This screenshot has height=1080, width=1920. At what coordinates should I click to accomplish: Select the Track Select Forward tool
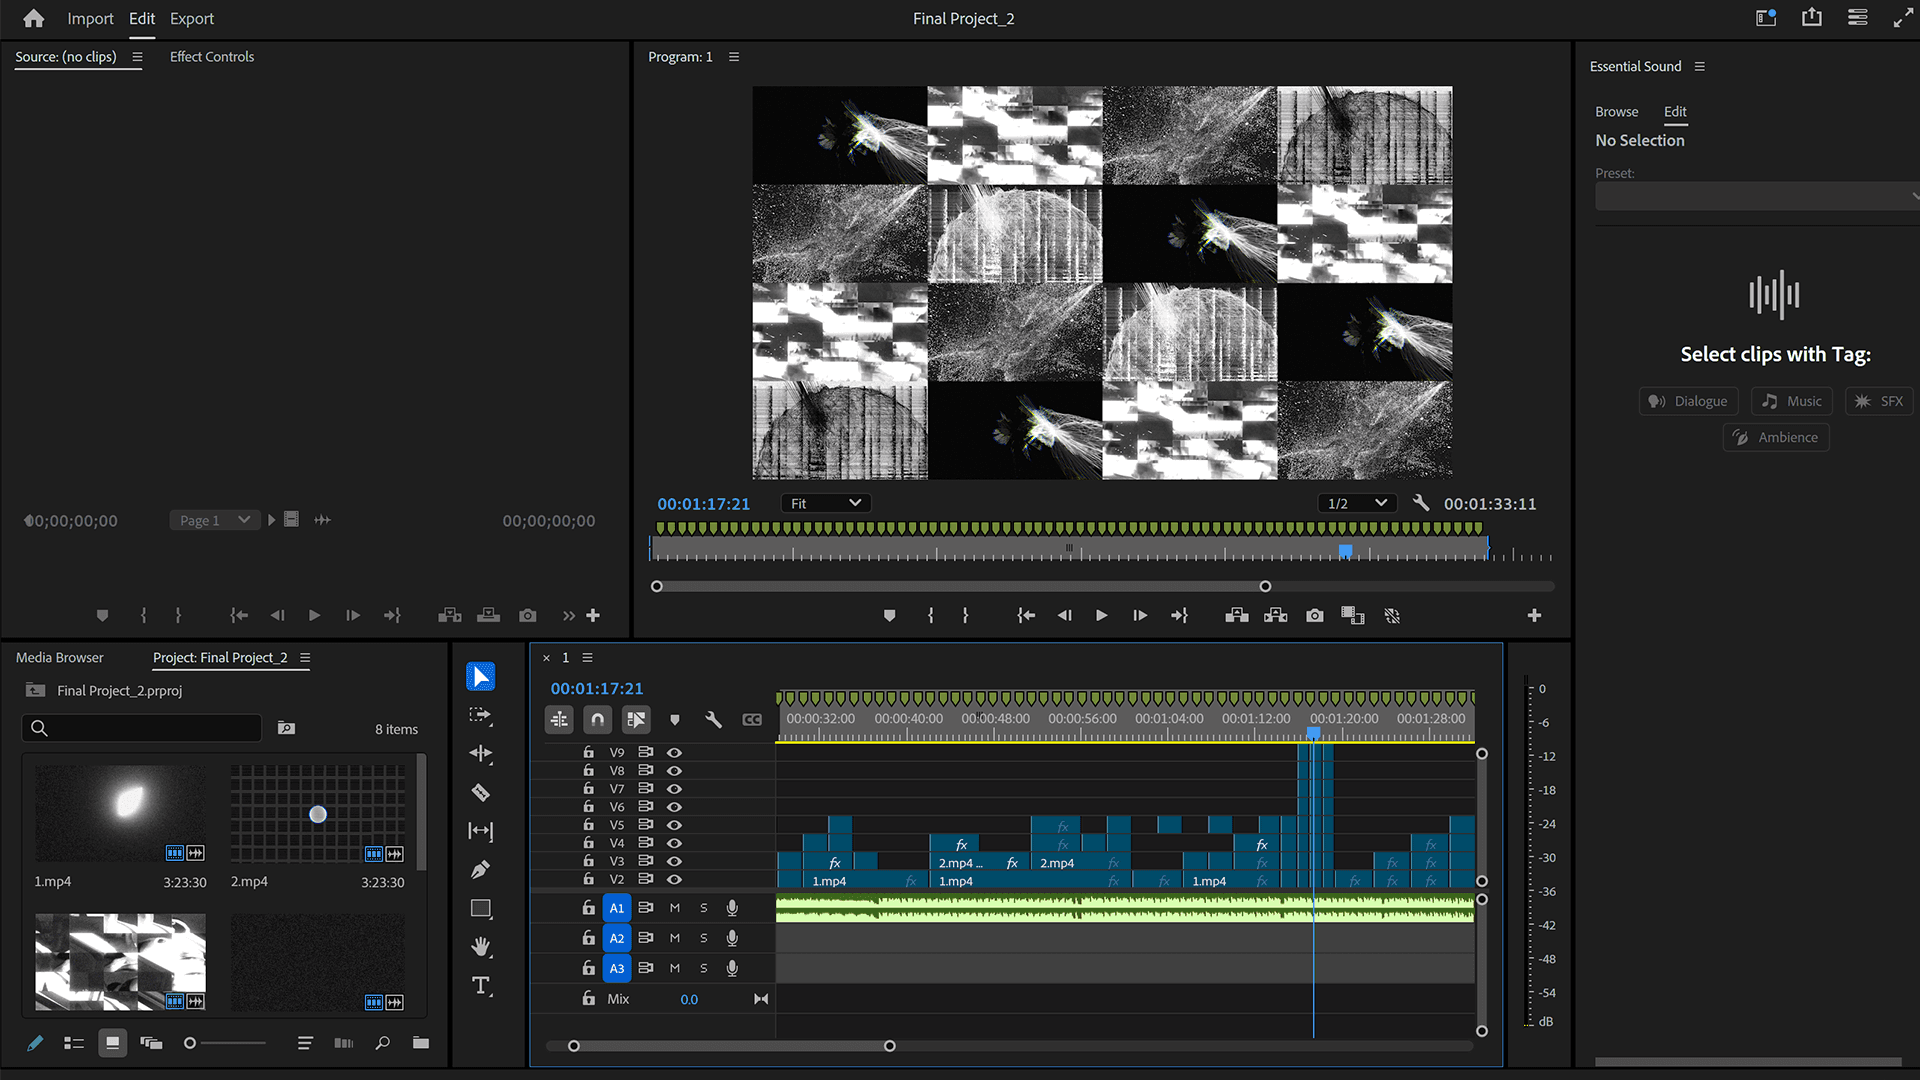click(x=481, y=716)
